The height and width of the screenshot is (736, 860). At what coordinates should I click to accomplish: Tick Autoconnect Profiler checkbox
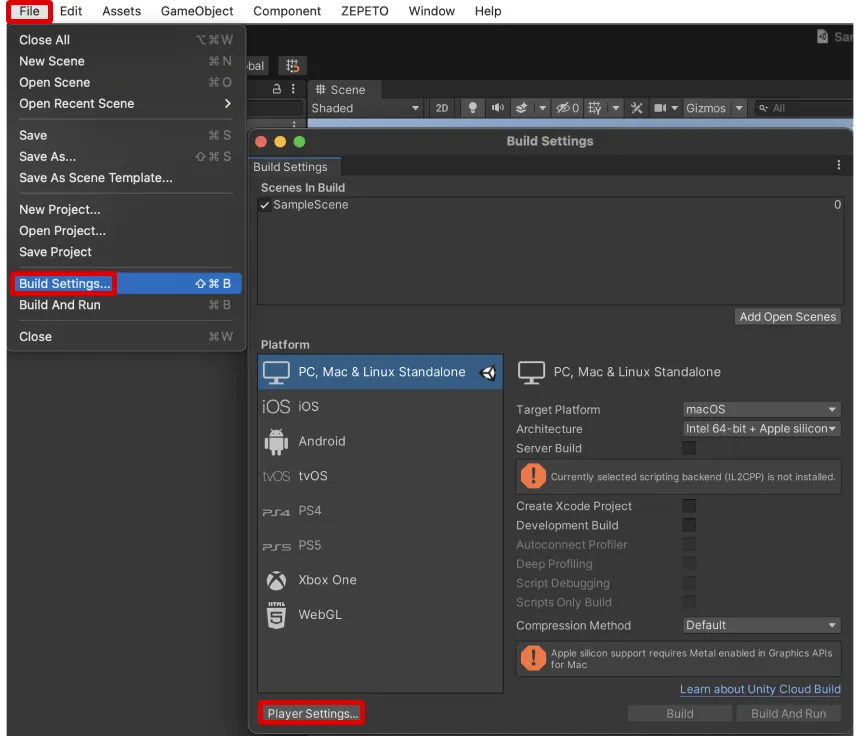[x=689, y=544]
